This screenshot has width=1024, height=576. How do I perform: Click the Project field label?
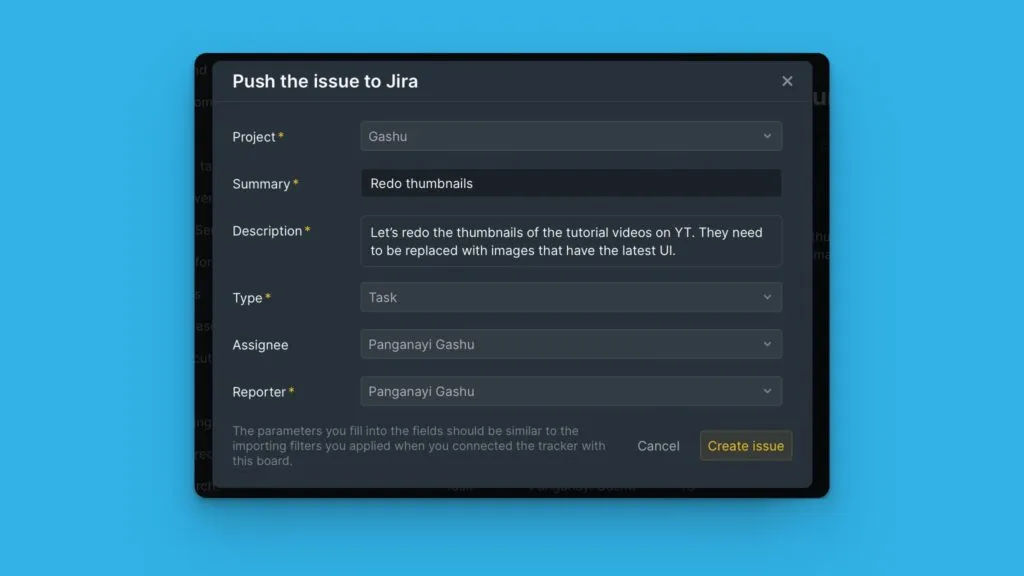coord(254,137)
